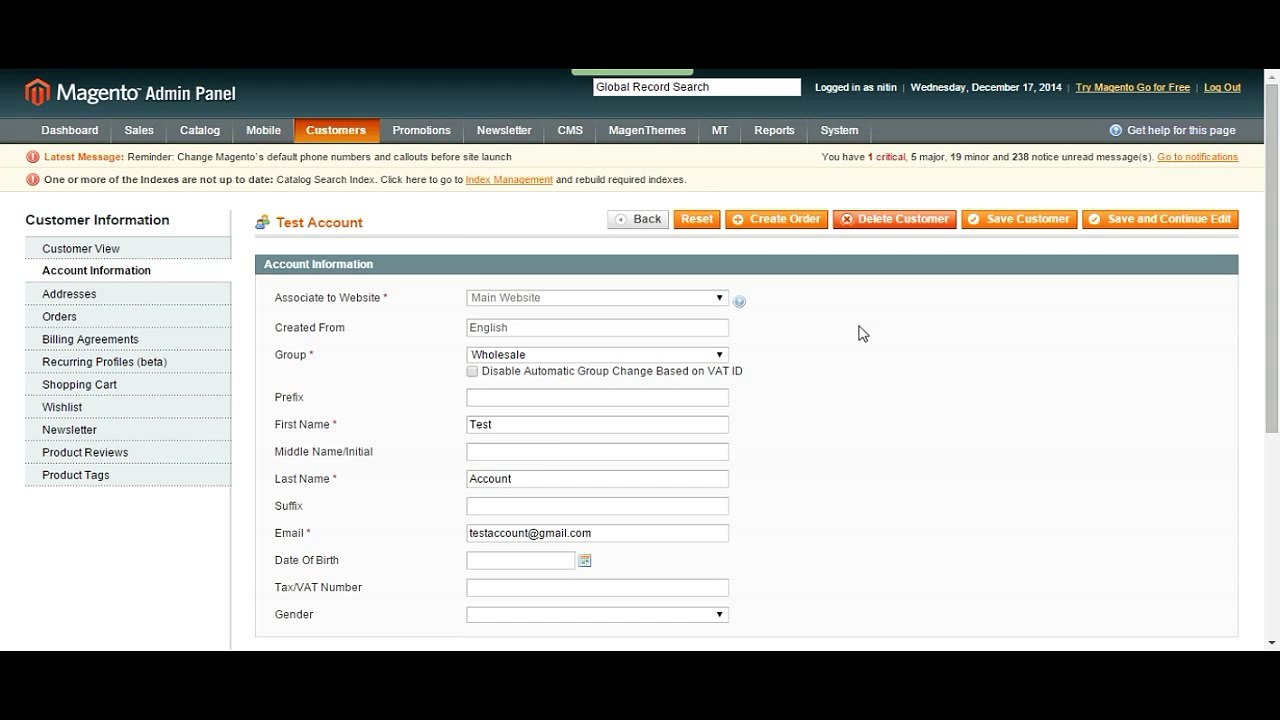Click into the Suffix field
This screenshot has width=1280, height=720.
coord(597,506)
